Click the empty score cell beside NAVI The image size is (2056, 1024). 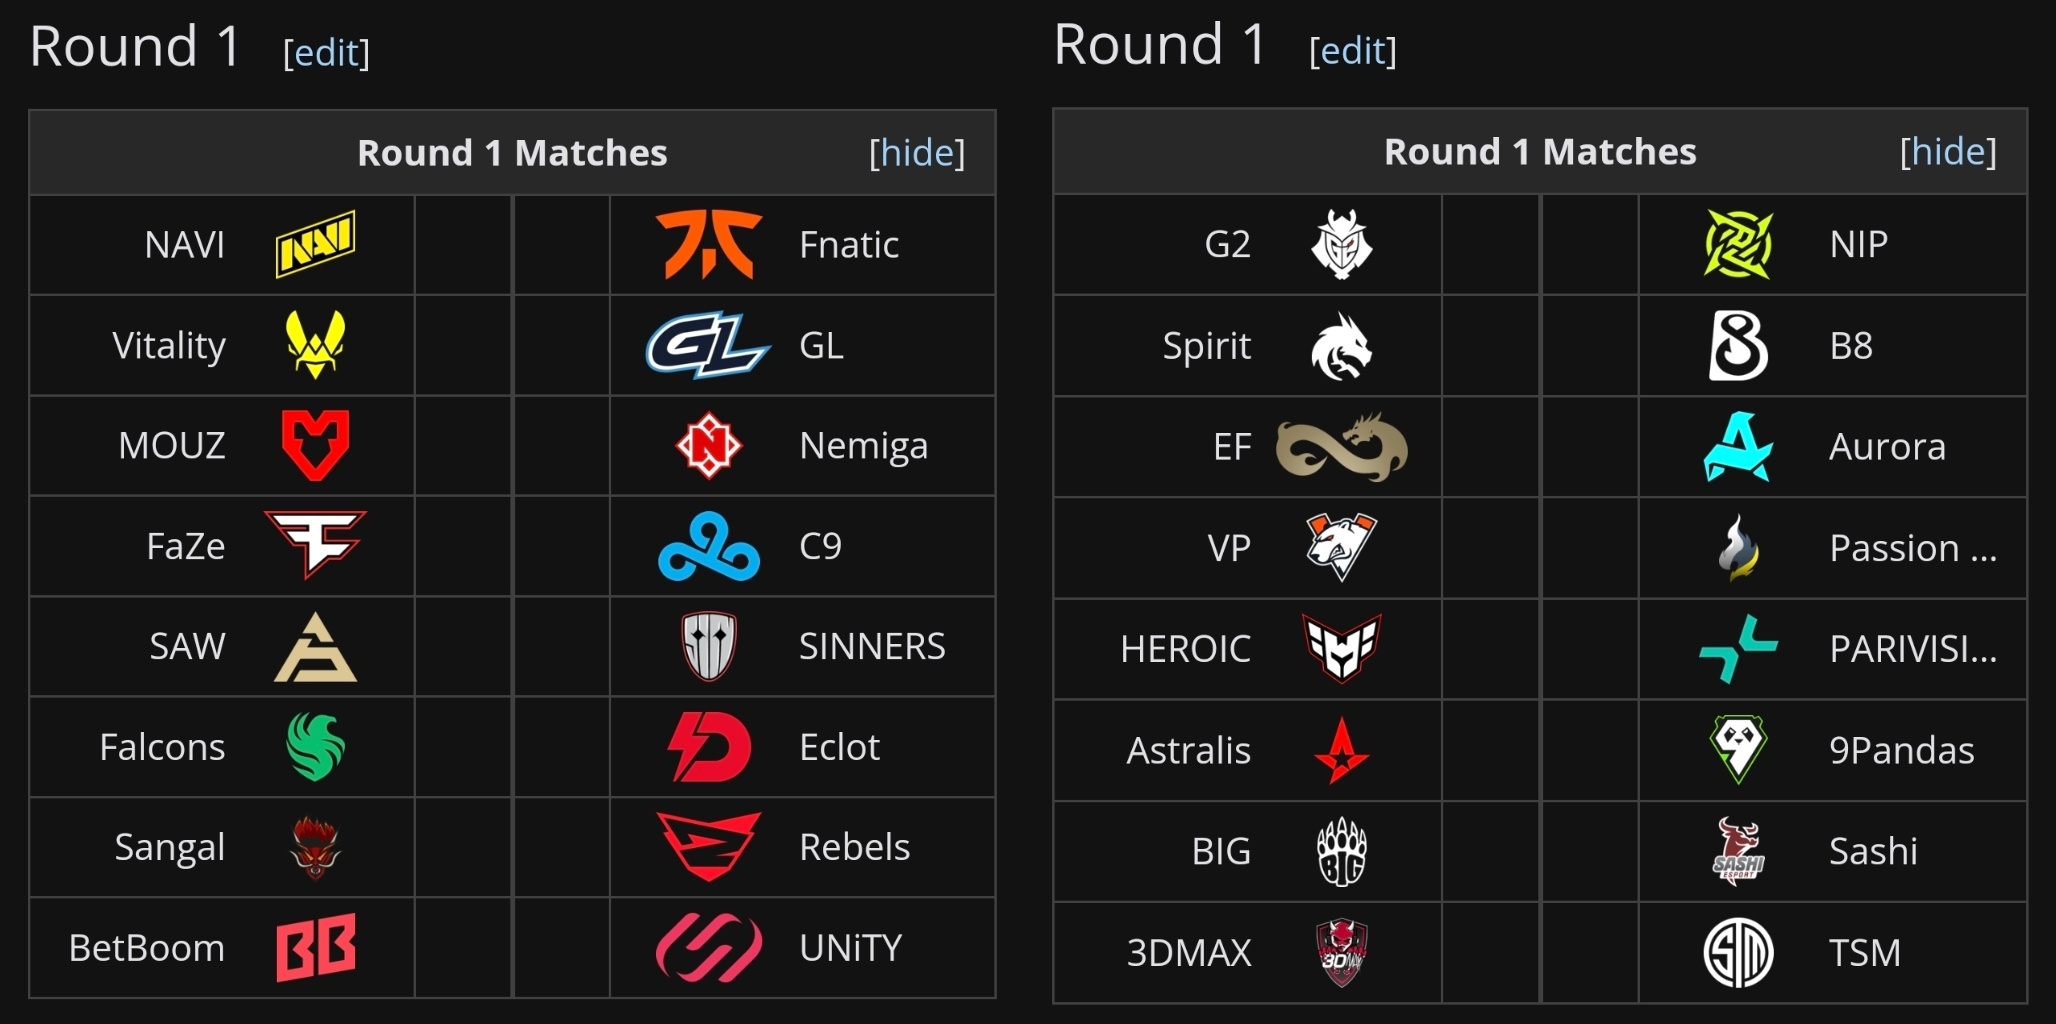click(463, 245)
